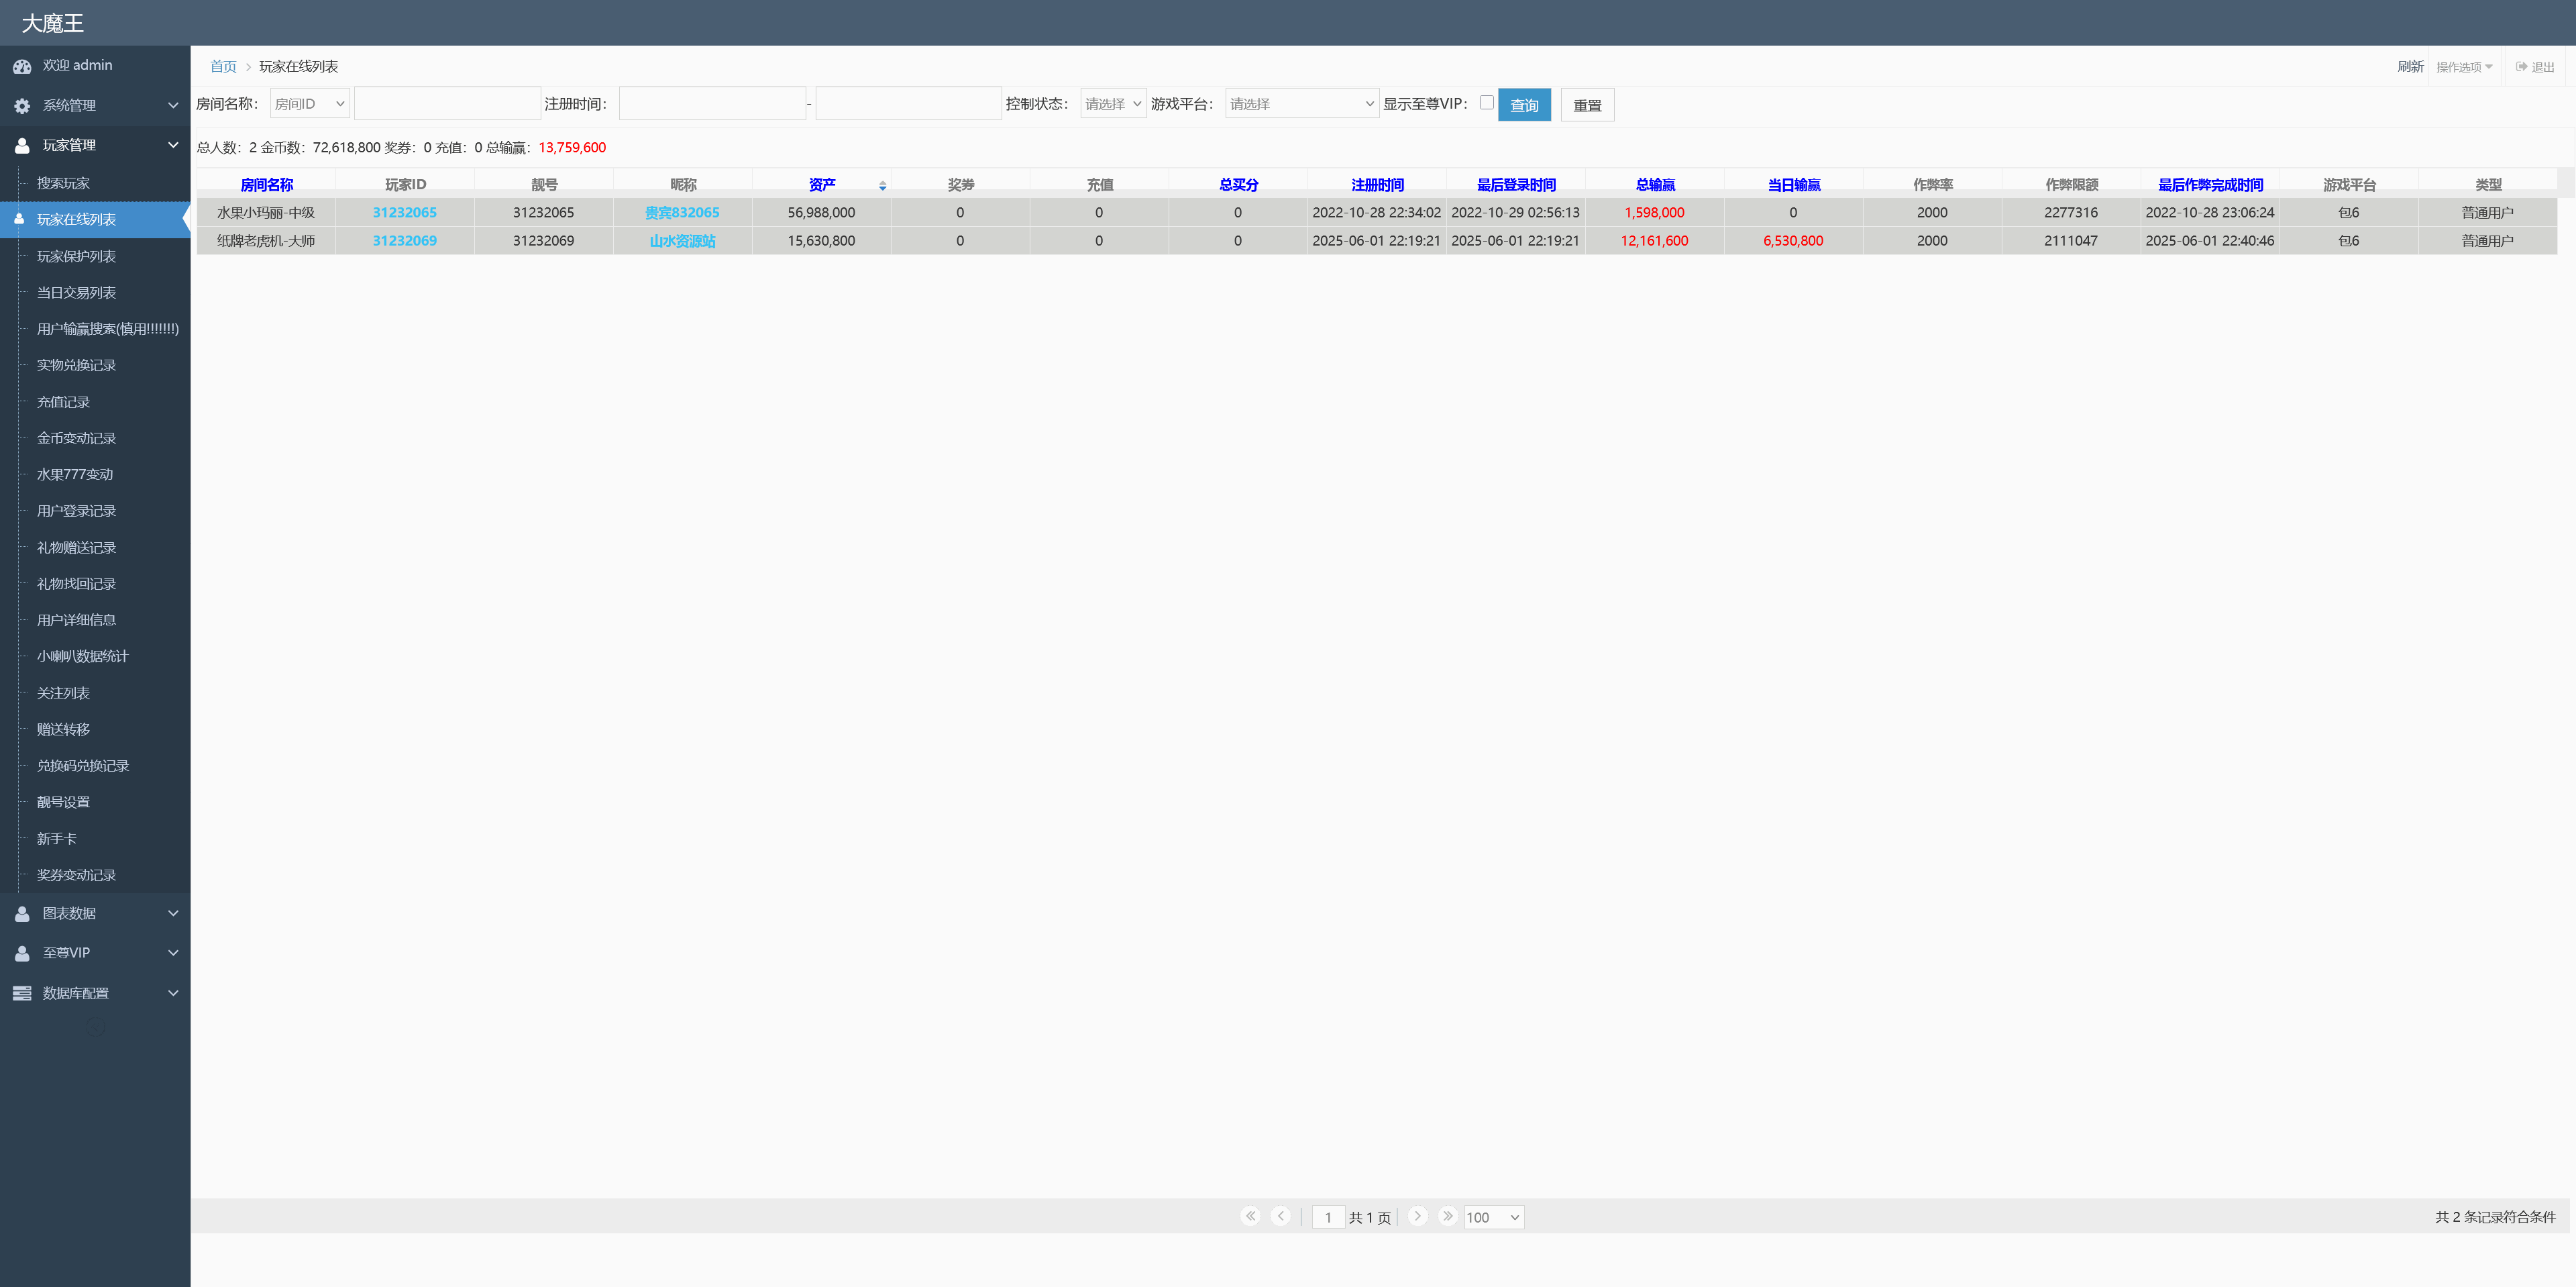Open the 控制状态 select dropdown
The height and width of the screenshot is (1287, 2576).
click(x=1112, y=104)
